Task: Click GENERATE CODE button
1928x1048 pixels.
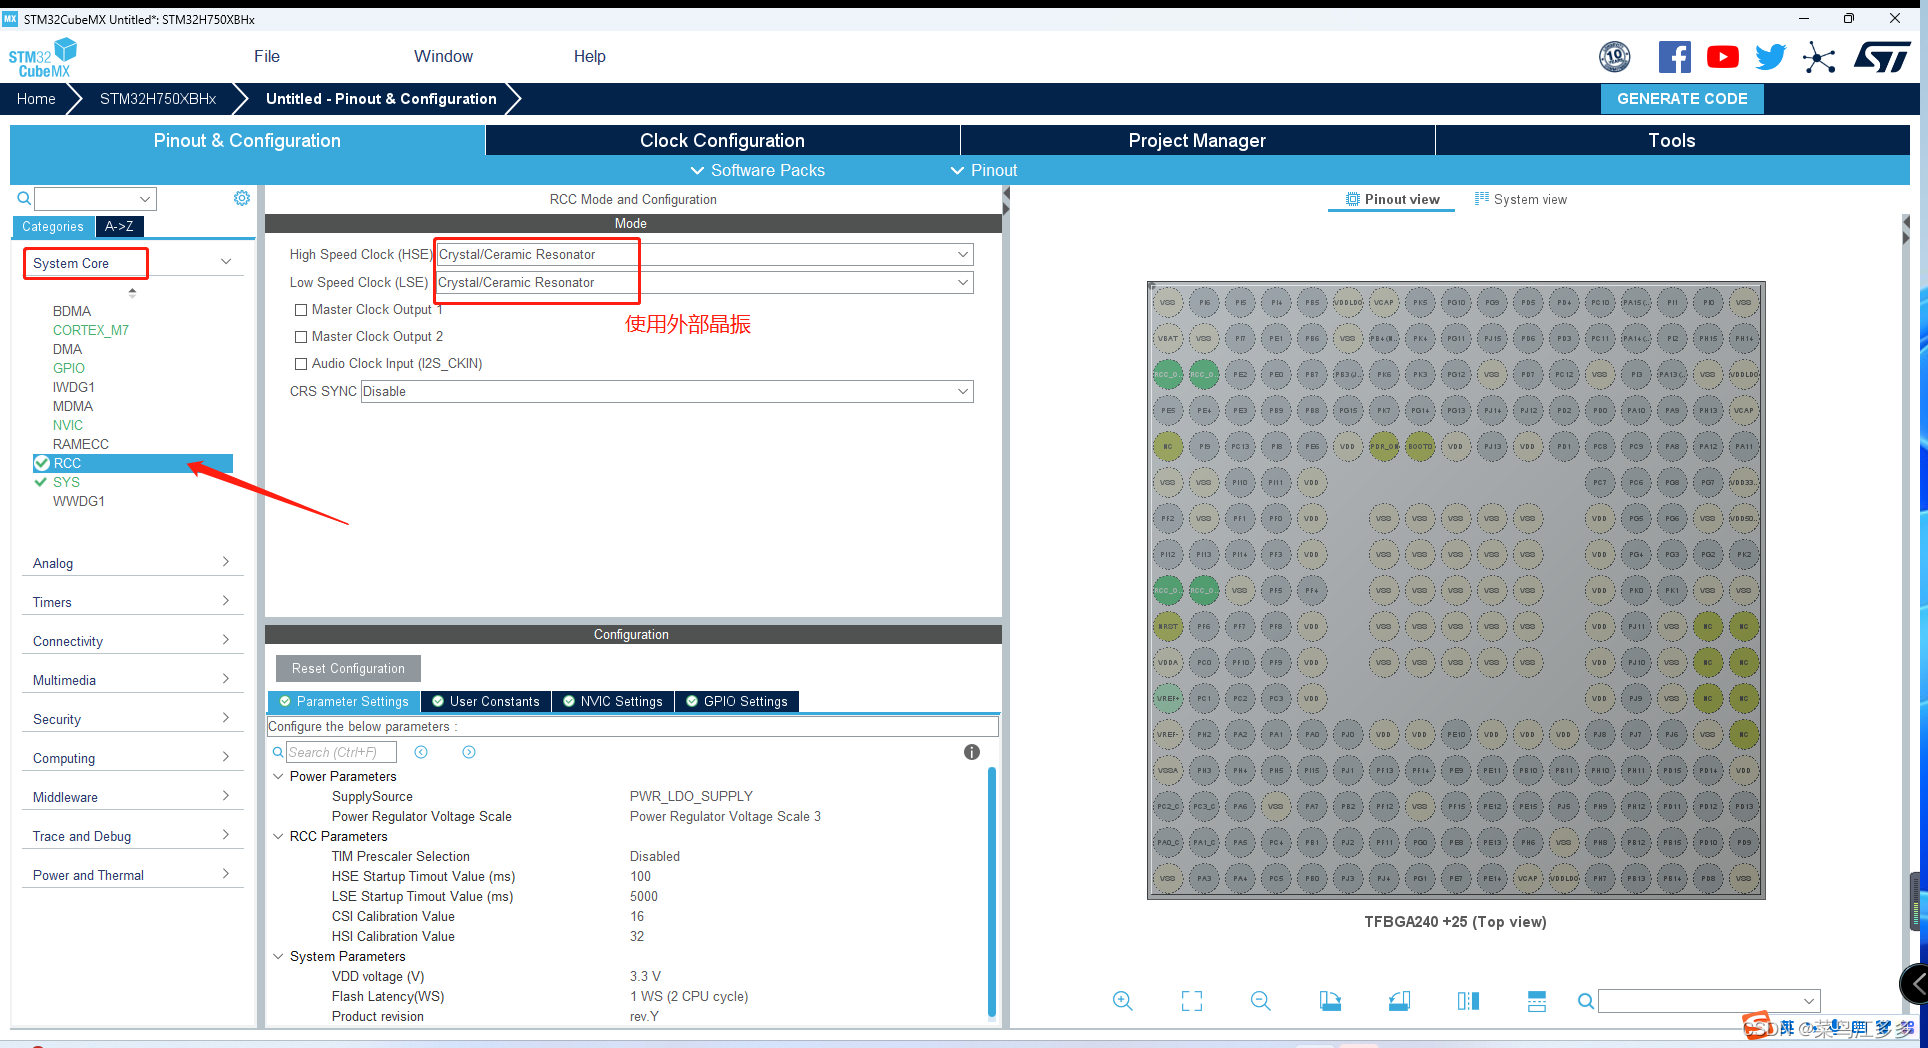Action: click(1682, 99)
